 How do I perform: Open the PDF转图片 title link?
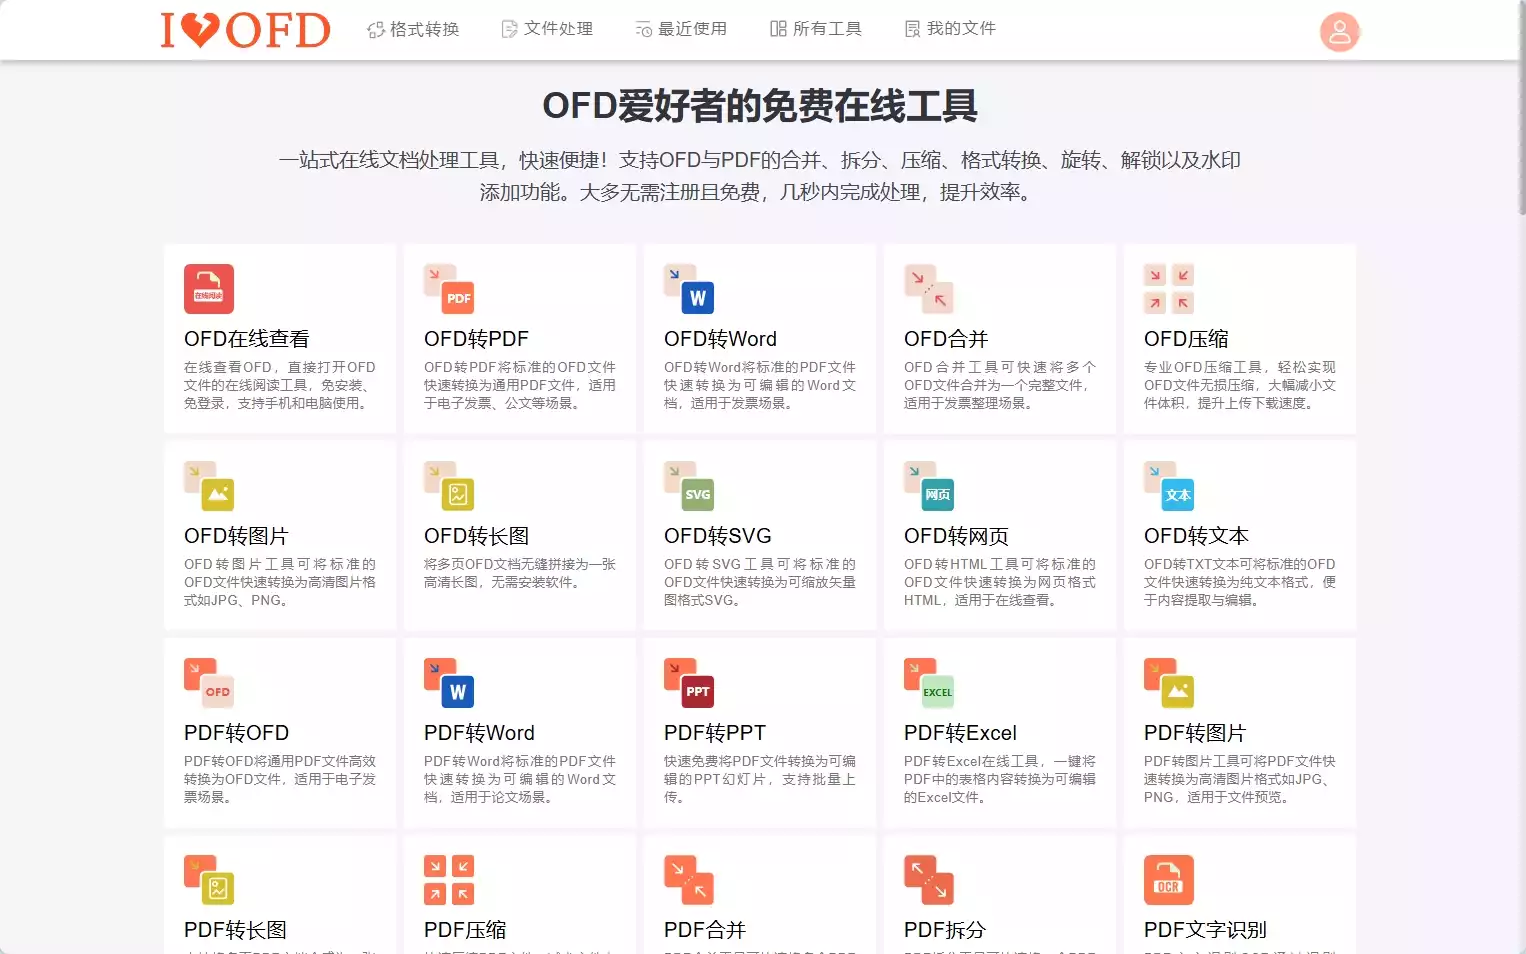(x=1195, y=733)
